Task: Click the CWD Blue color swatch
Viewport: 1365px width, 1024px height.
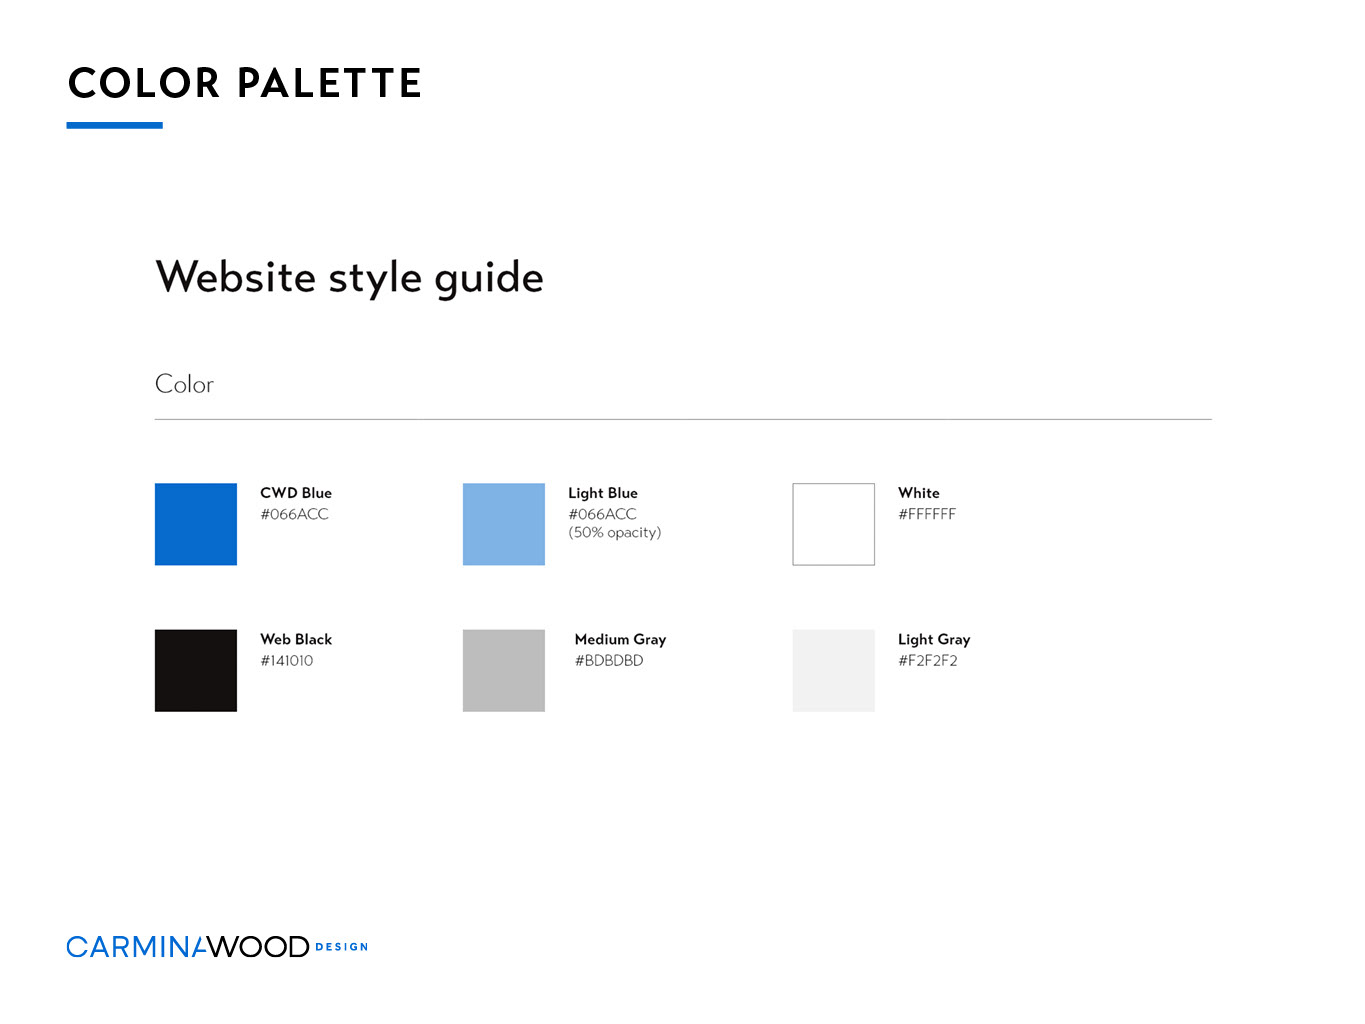Action: coord(196,524)
